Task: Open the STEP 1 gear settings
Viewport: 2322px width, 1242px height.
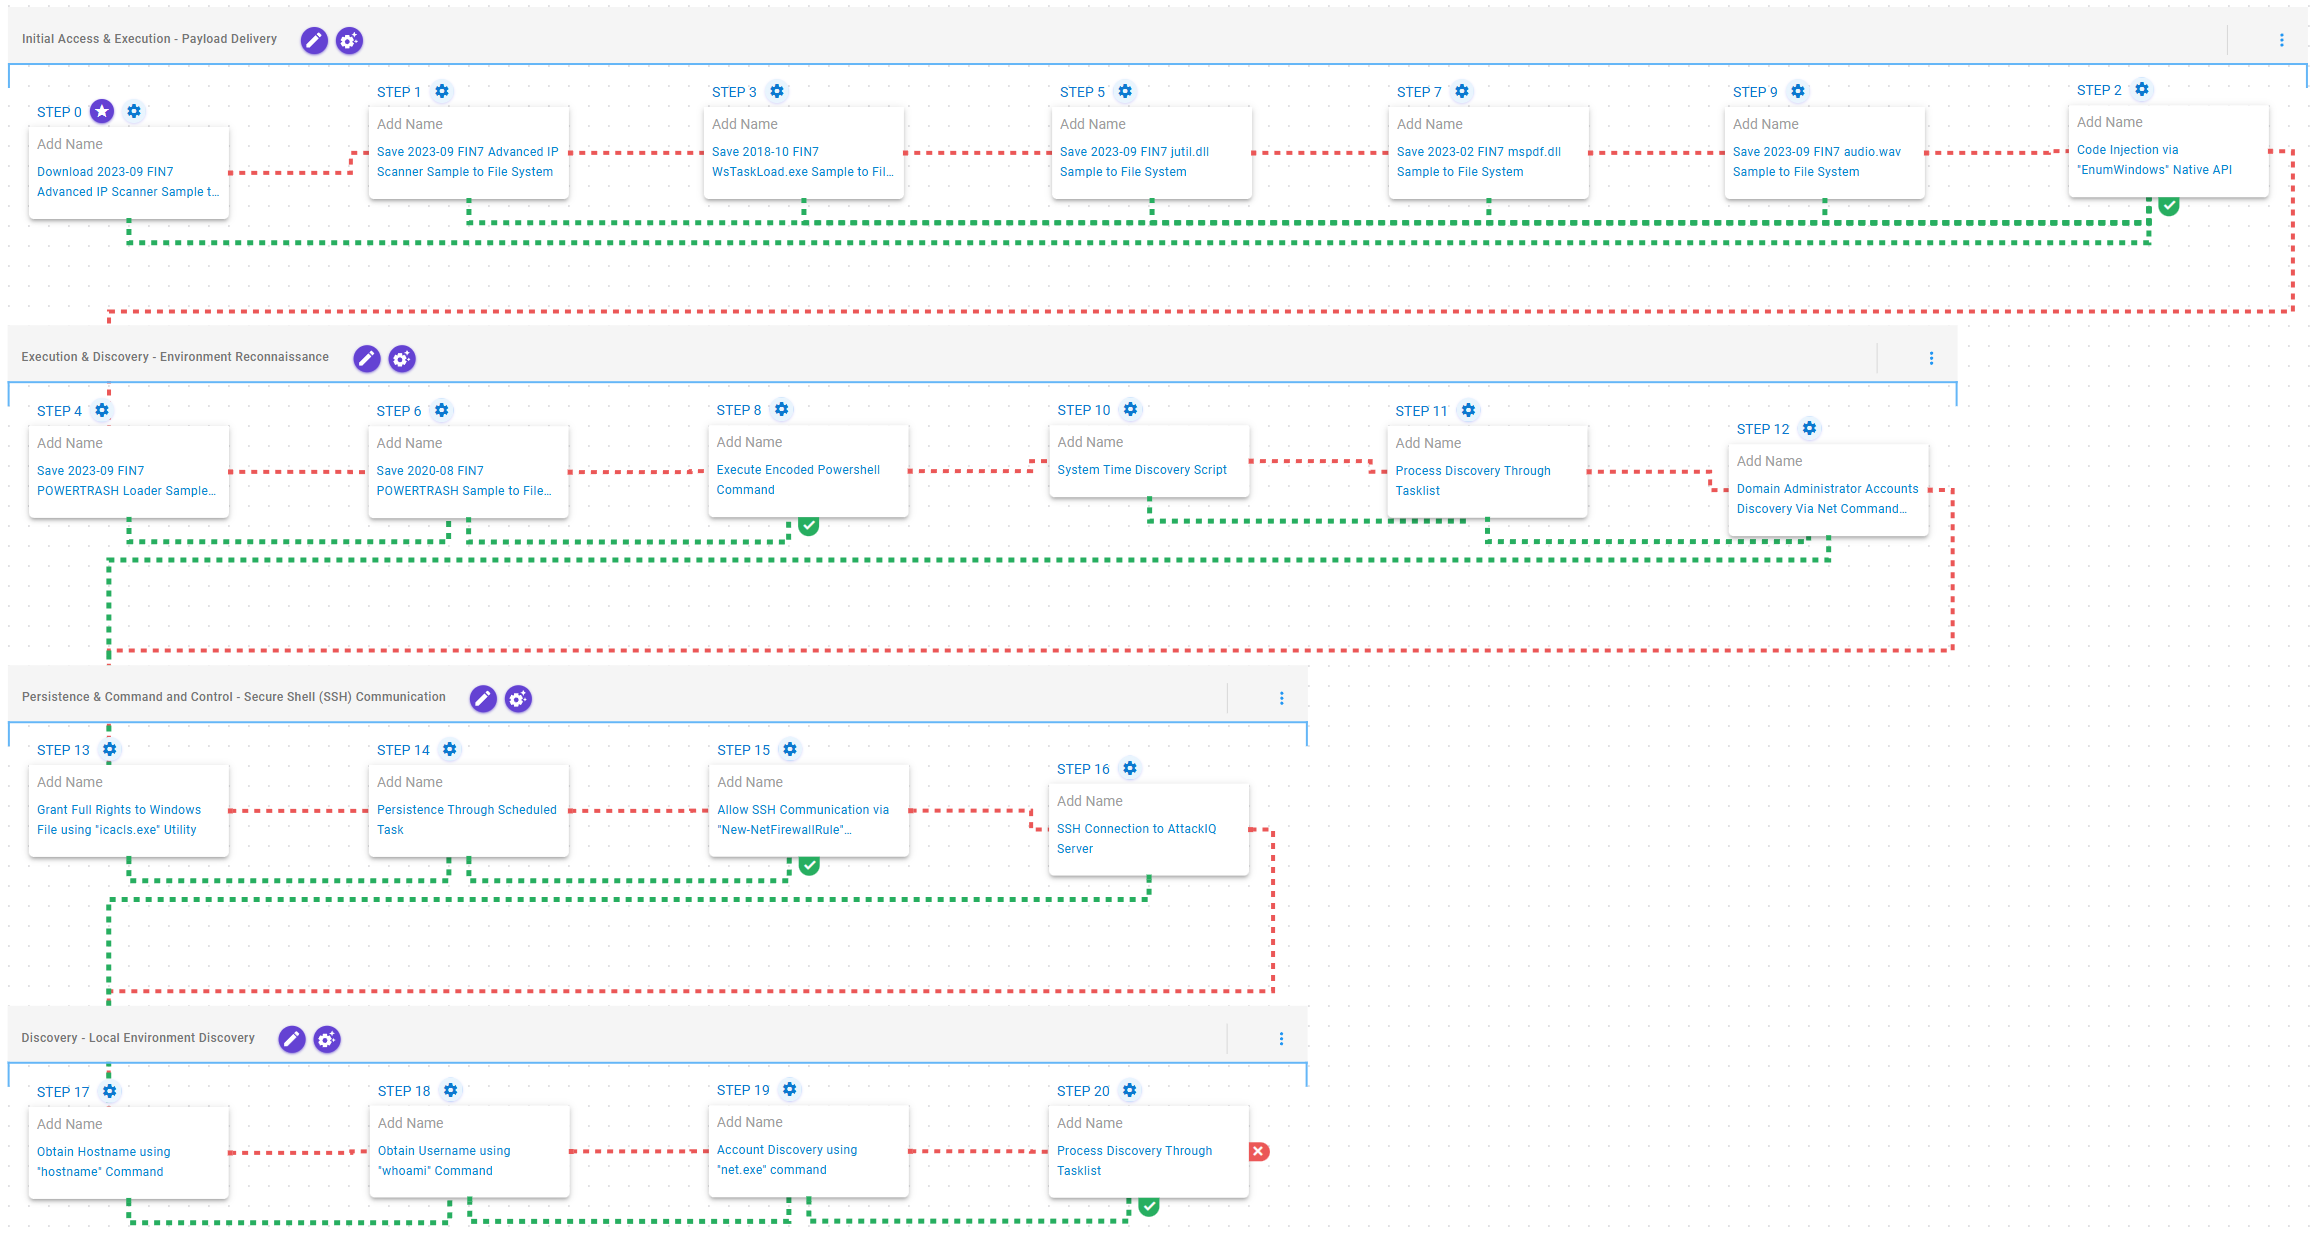Action: point(442,91)
